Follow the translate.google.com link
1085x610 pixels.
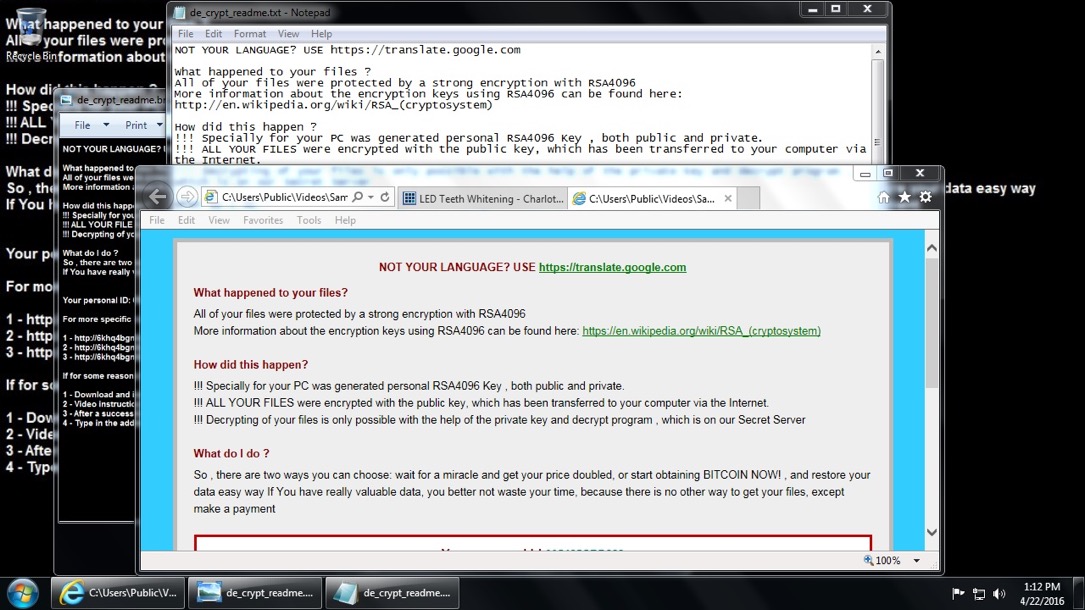pyautogui.click(x=612, y=267)
